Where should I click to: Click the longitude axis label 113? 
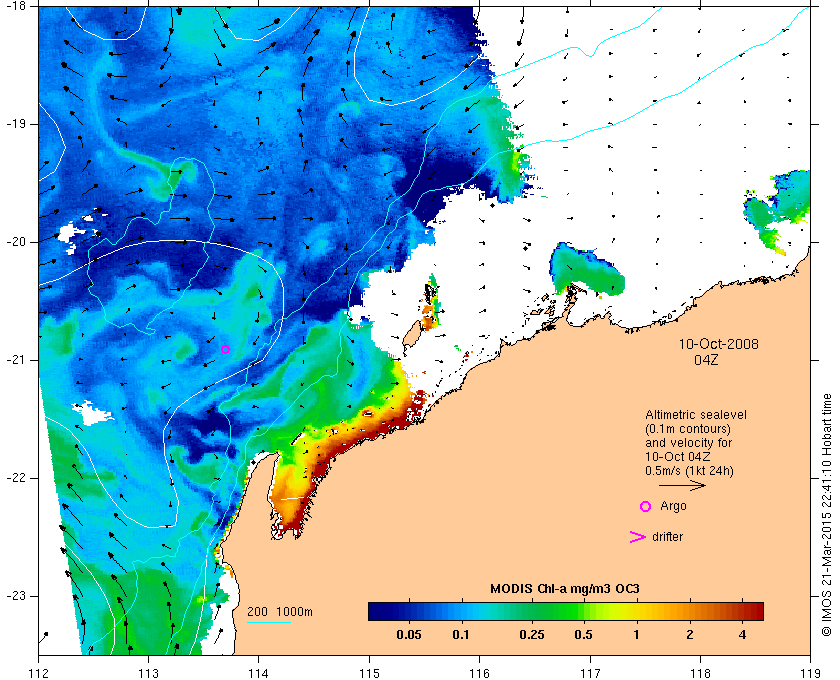click(x=148, y=674)
